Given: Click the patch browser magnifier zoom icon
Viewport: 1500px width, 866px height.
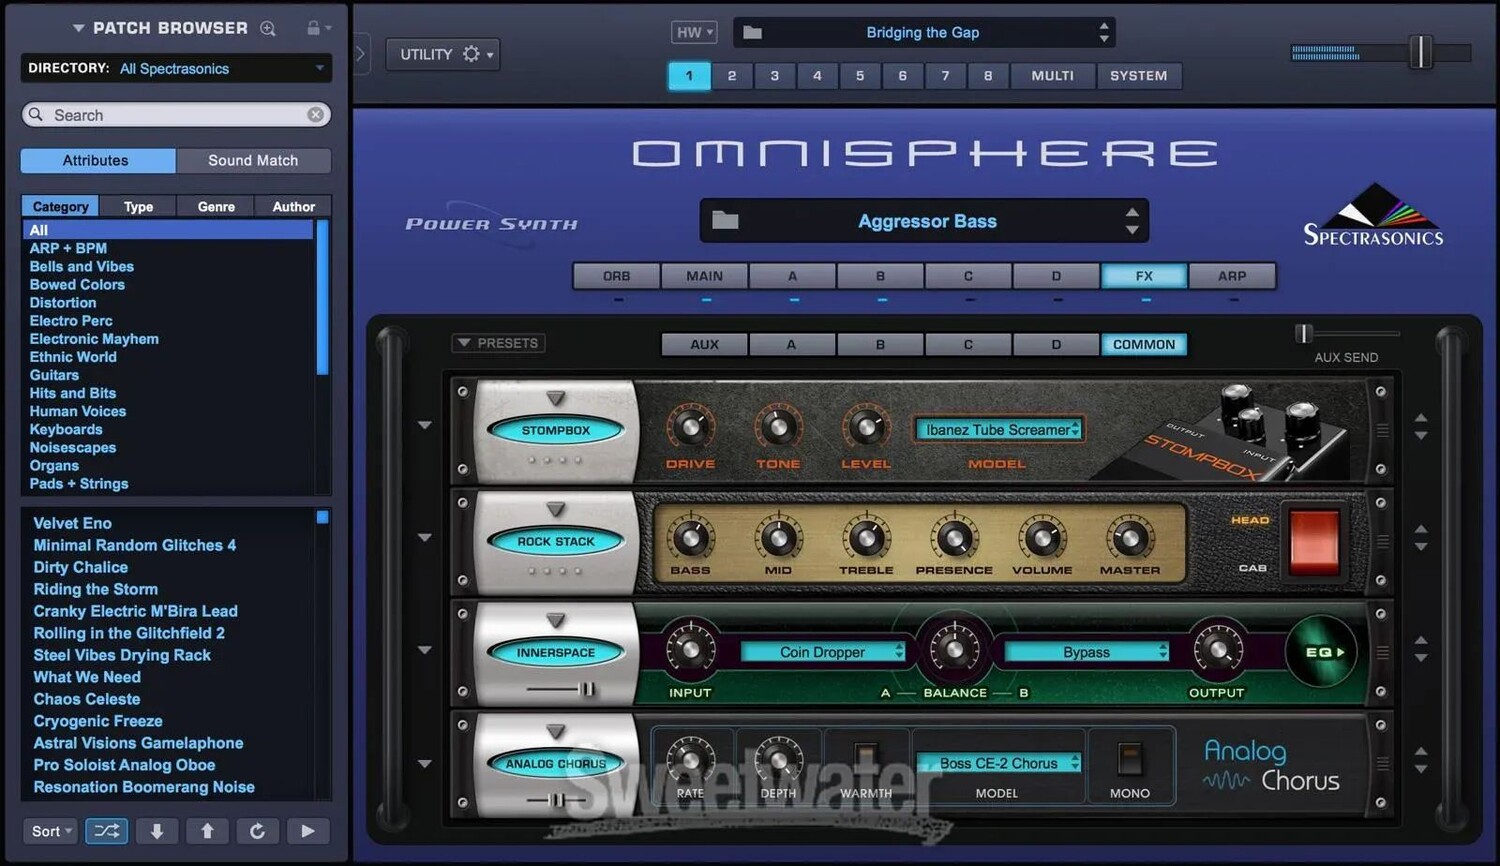Looking at the screenshot, I should (268, 28).
